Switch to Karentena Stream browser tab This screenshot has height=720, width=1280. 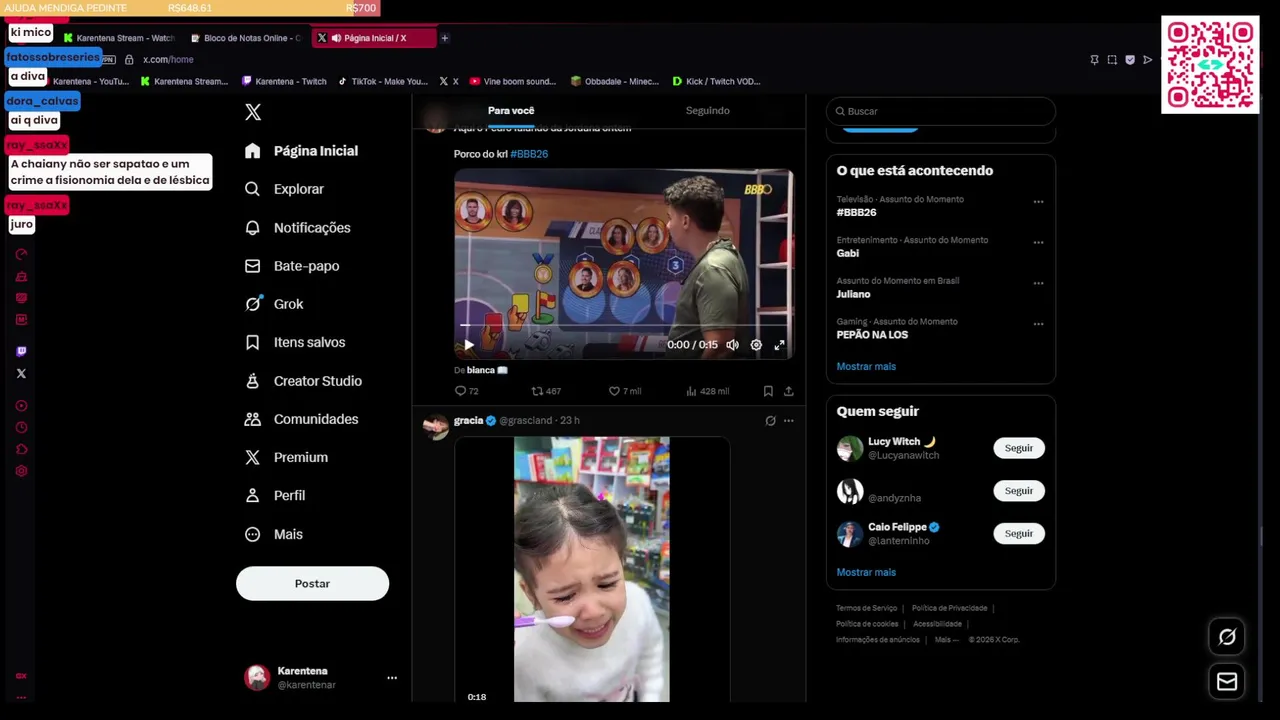point(119,38)
